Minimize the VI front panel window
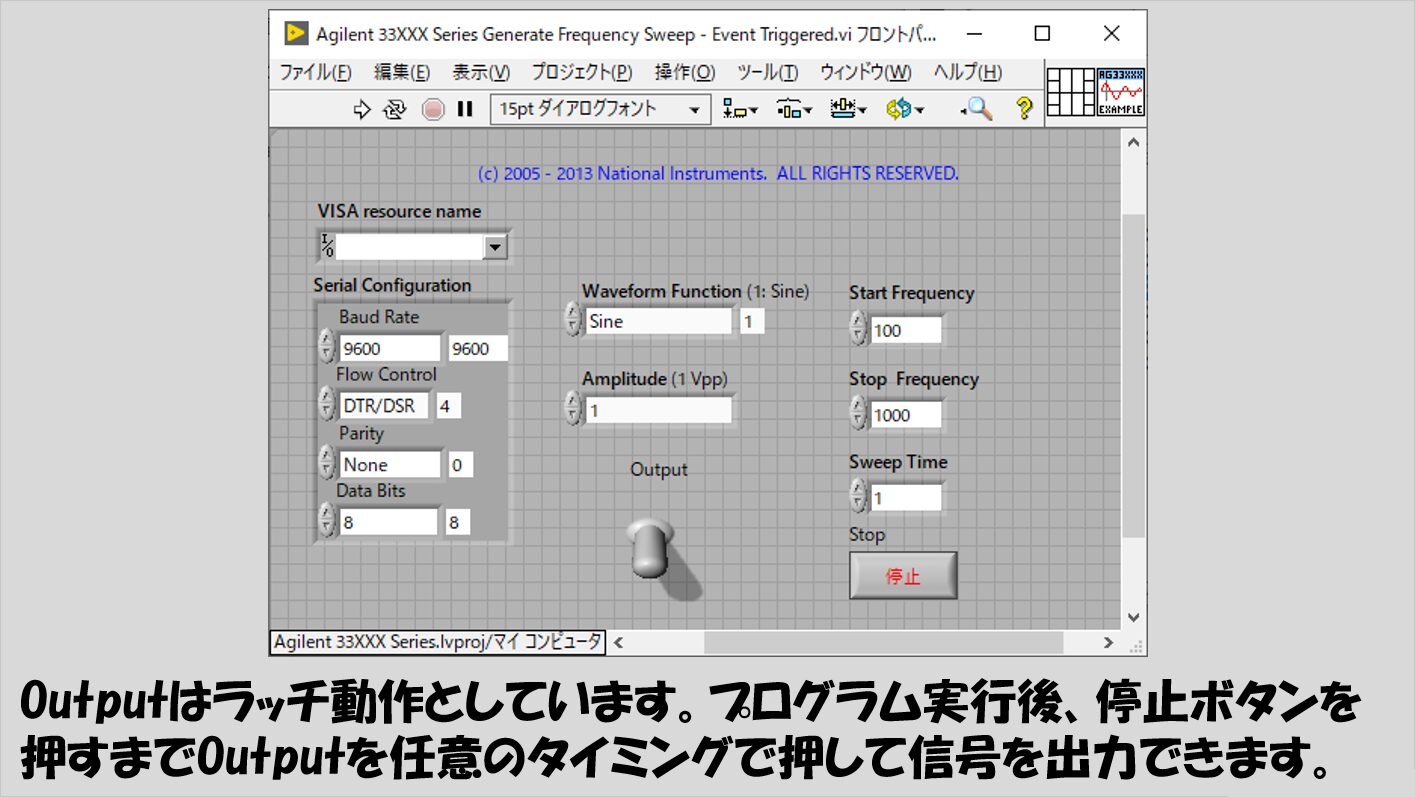This screenshot has height=797, width=1415. (x=973, y=33)
